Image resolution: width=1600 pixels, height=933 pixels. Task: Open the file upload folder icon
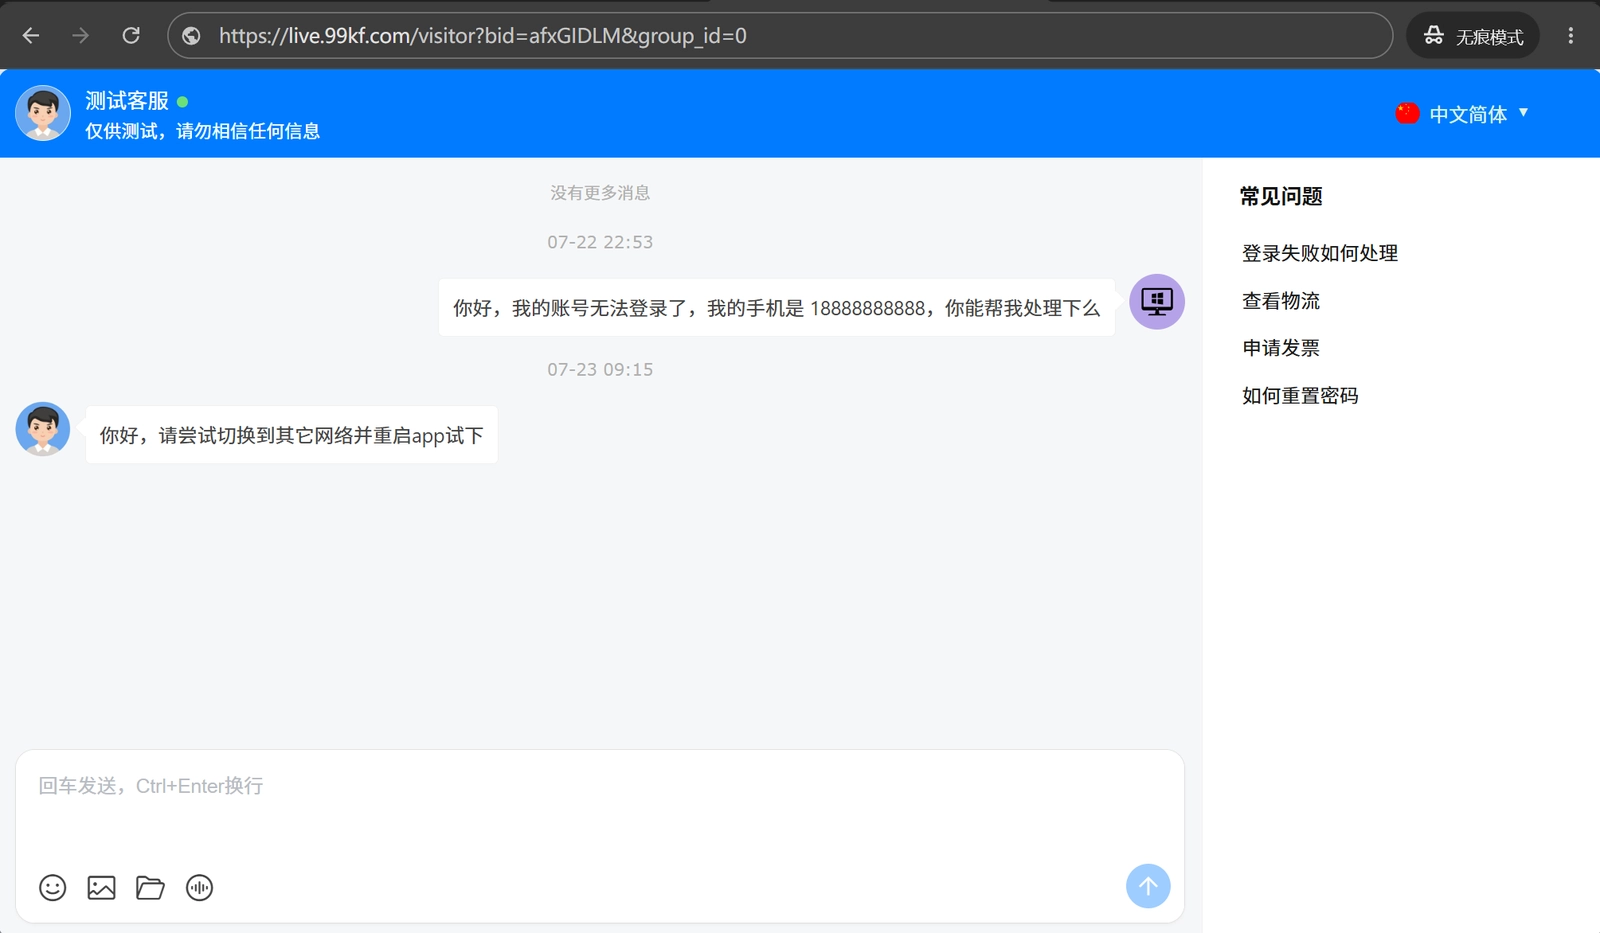(x=150, y=887)
